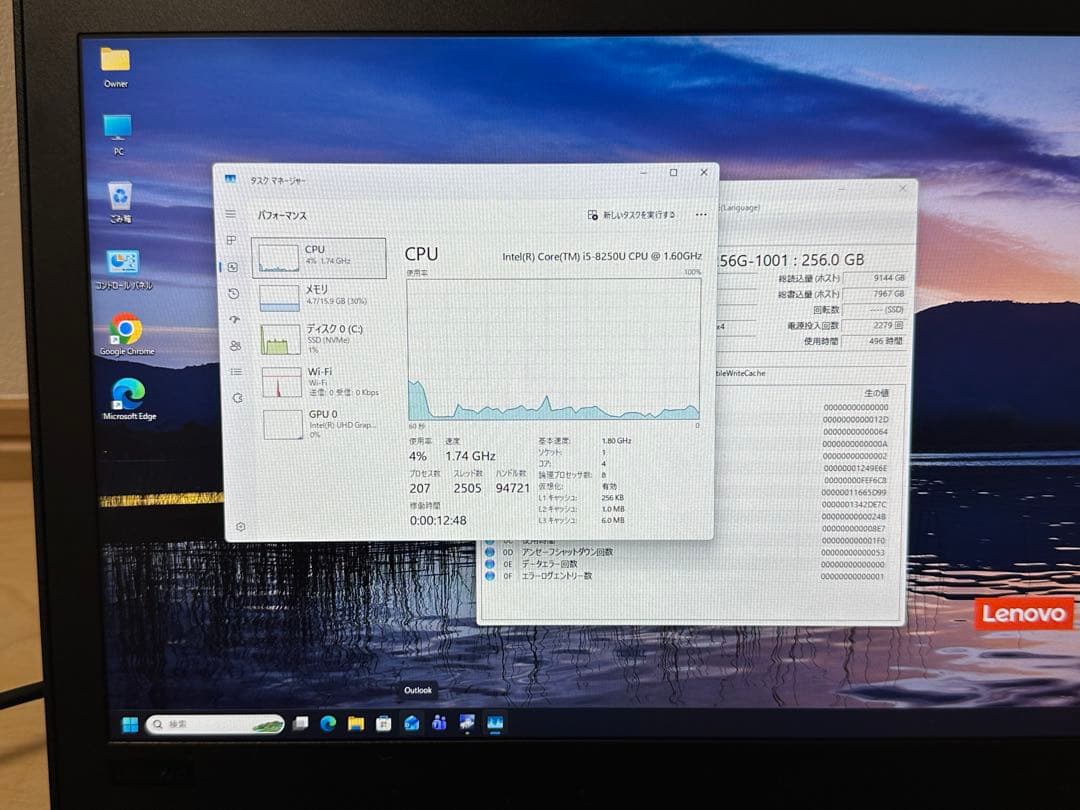Open the more options ellipsis menu

pos(701,215)
